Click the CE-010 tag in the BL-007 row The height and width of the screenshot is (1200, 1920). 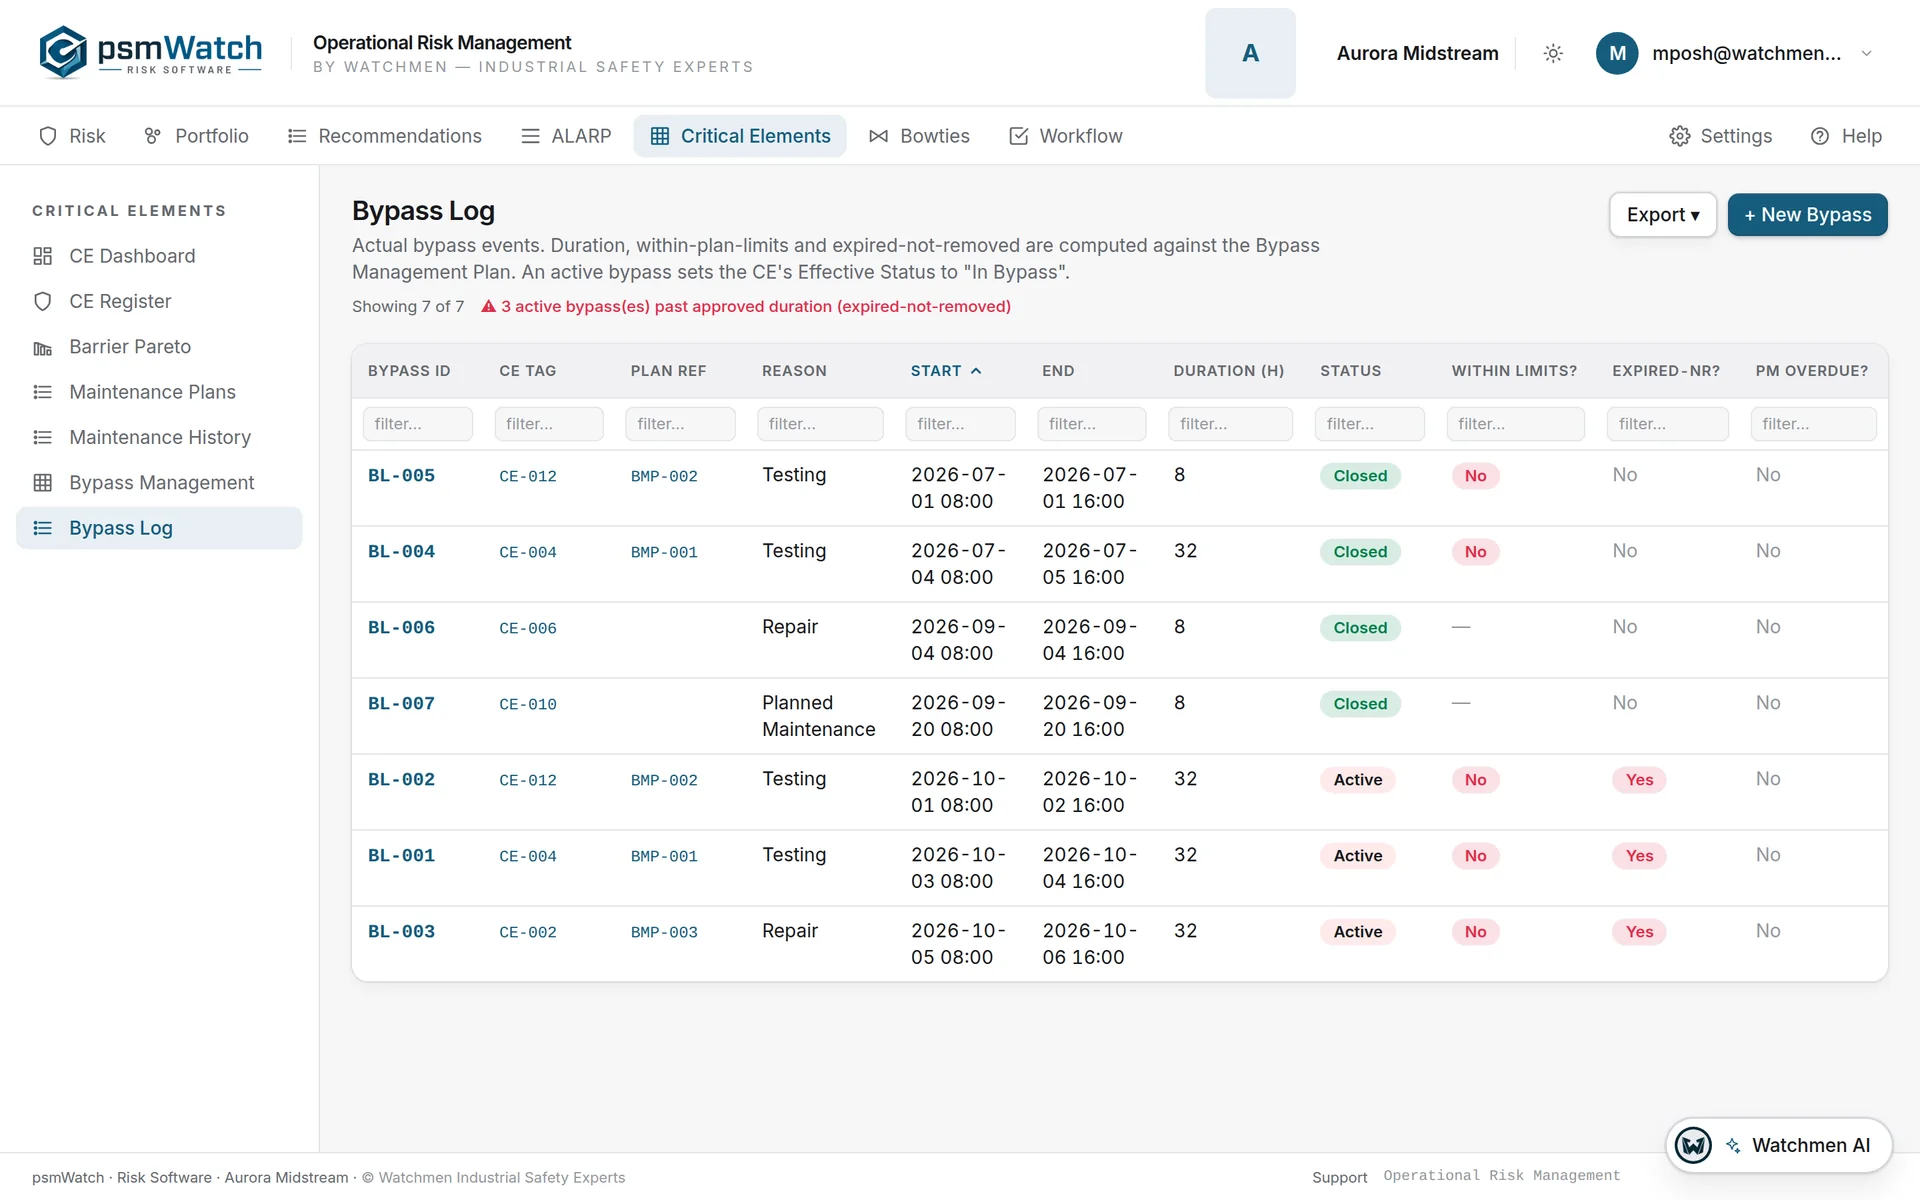528,704
